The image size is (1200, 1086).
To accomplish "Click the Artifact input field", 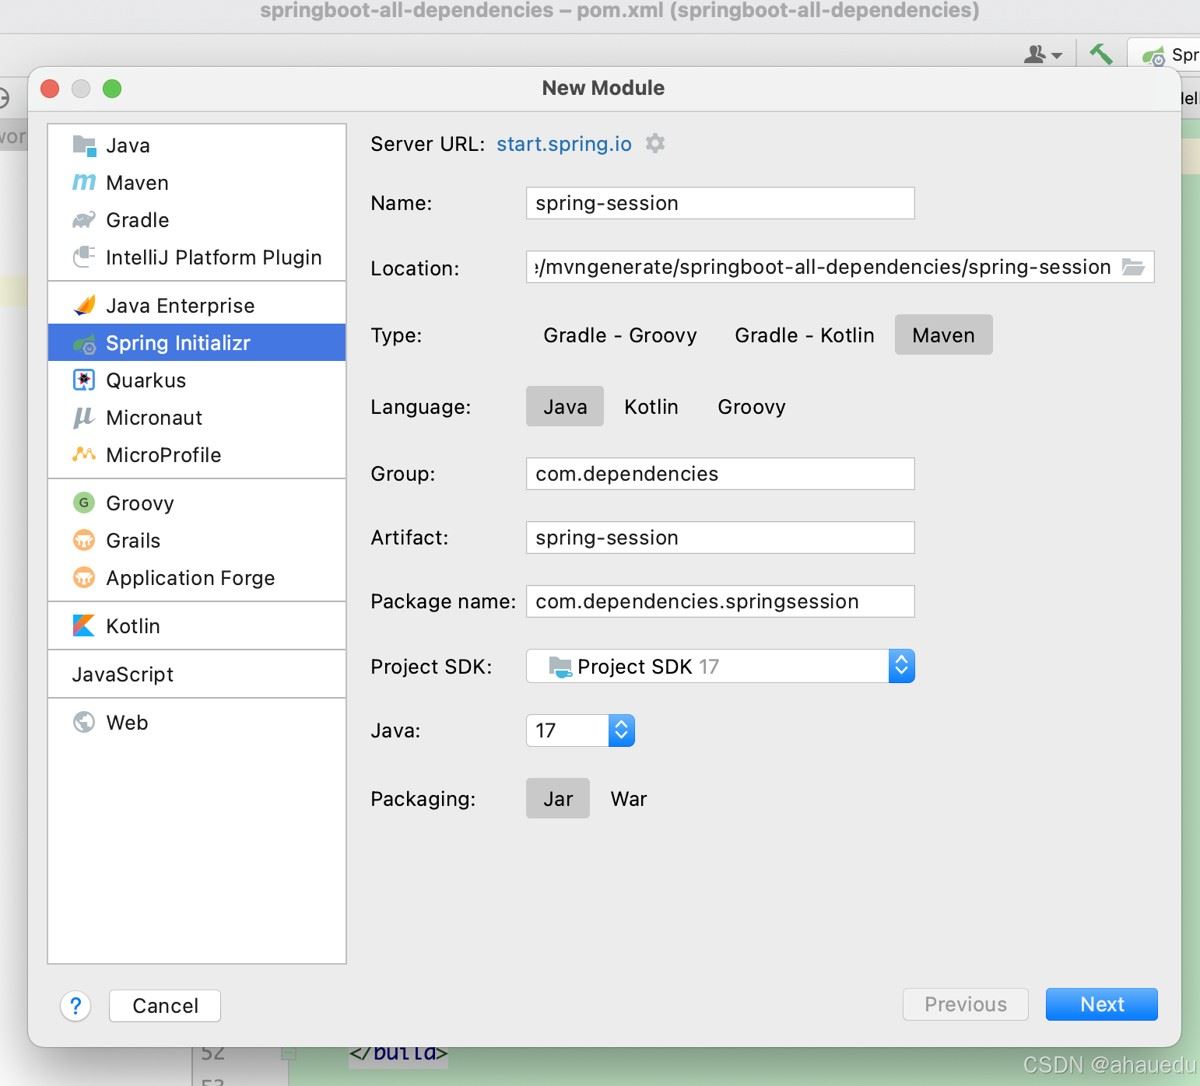I will tap(720, 537).
